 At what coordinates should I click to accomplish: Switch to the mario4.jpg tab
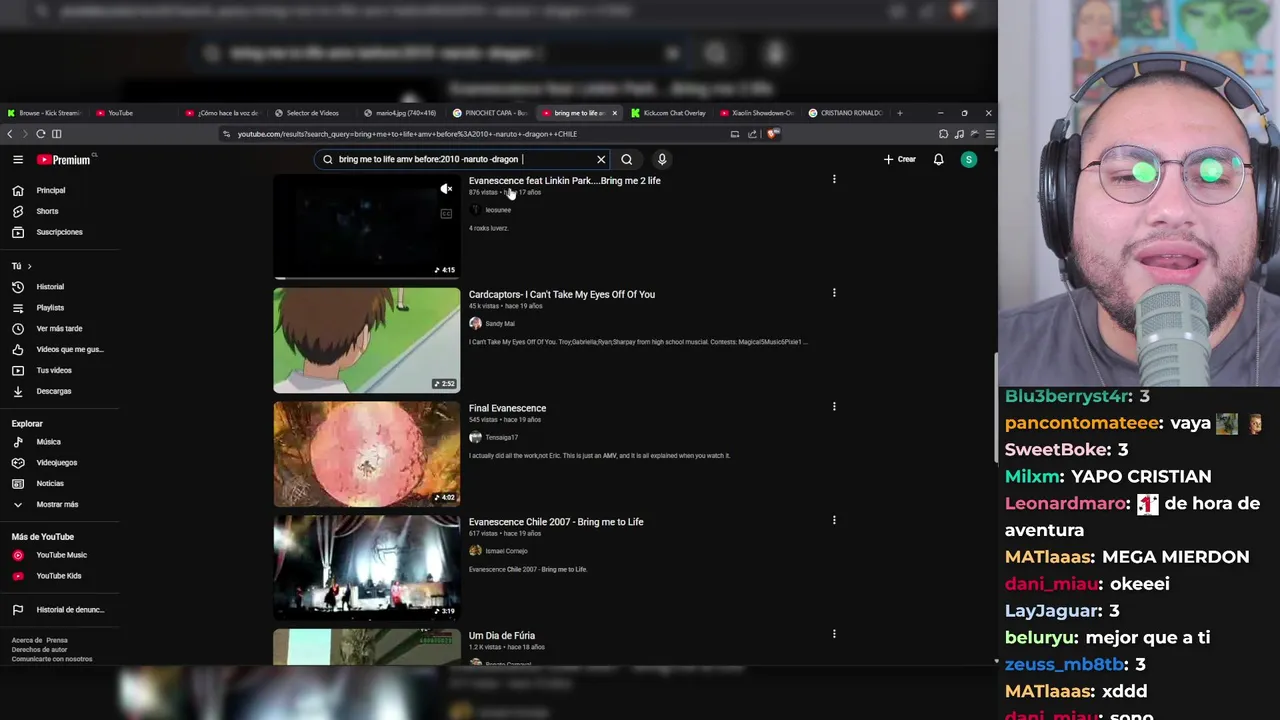tap(401, 113)
